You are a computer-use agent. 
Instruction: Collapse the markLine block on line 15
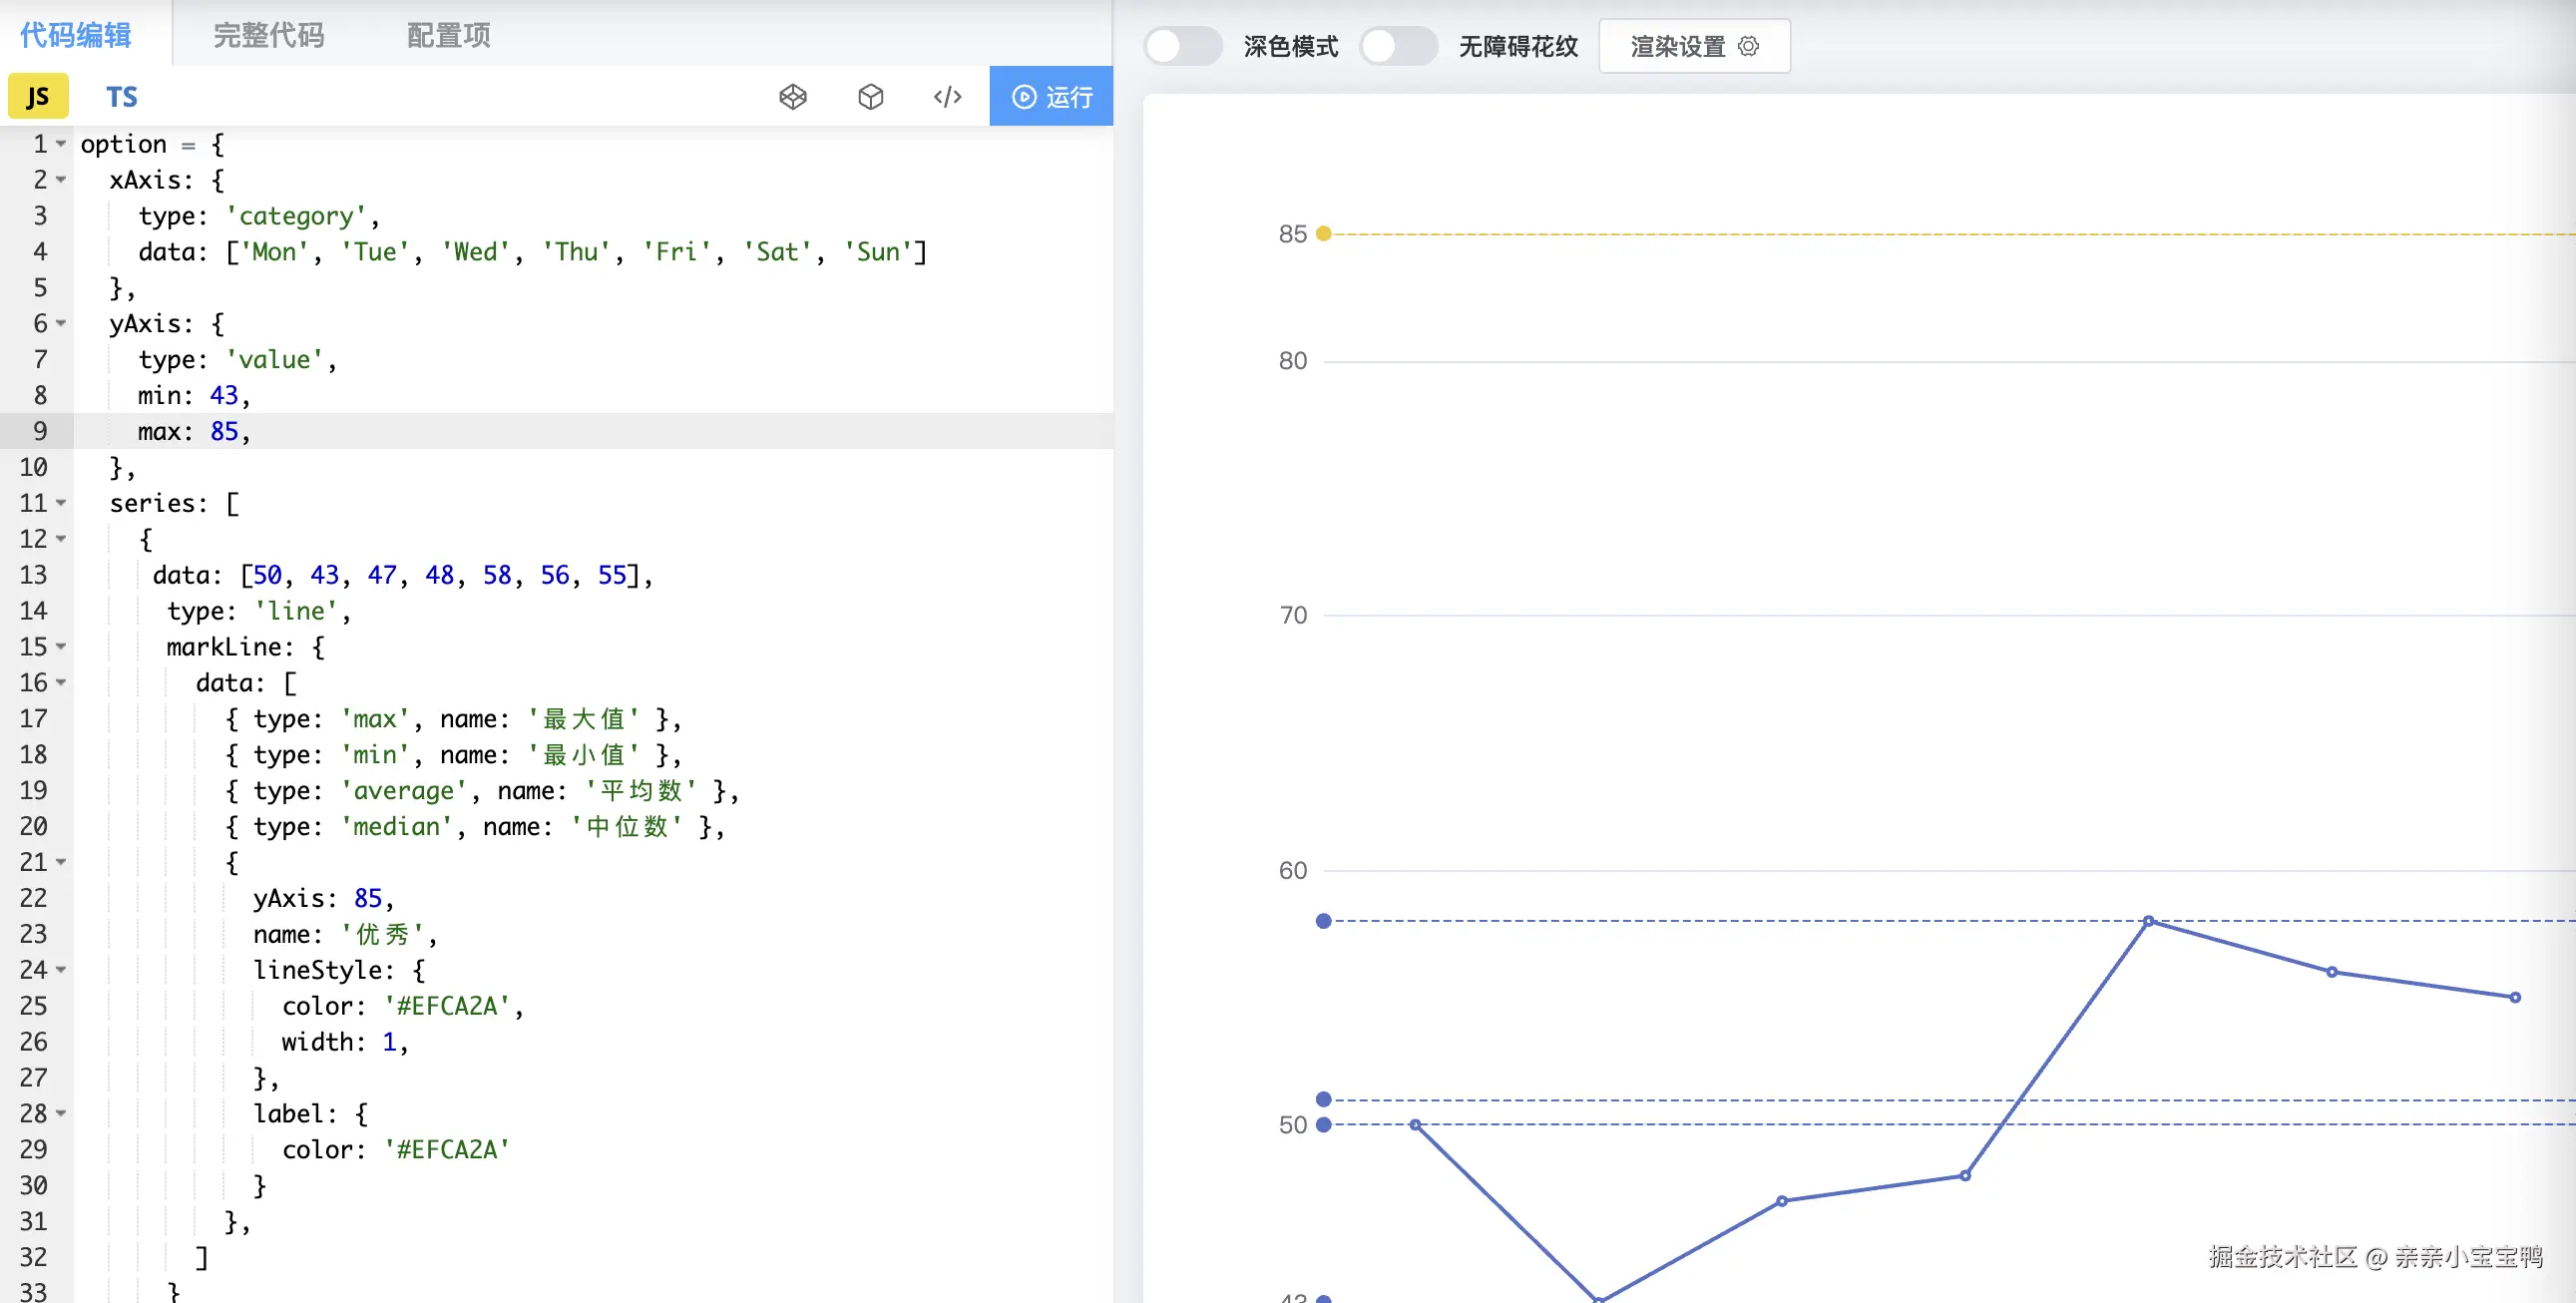60,647
